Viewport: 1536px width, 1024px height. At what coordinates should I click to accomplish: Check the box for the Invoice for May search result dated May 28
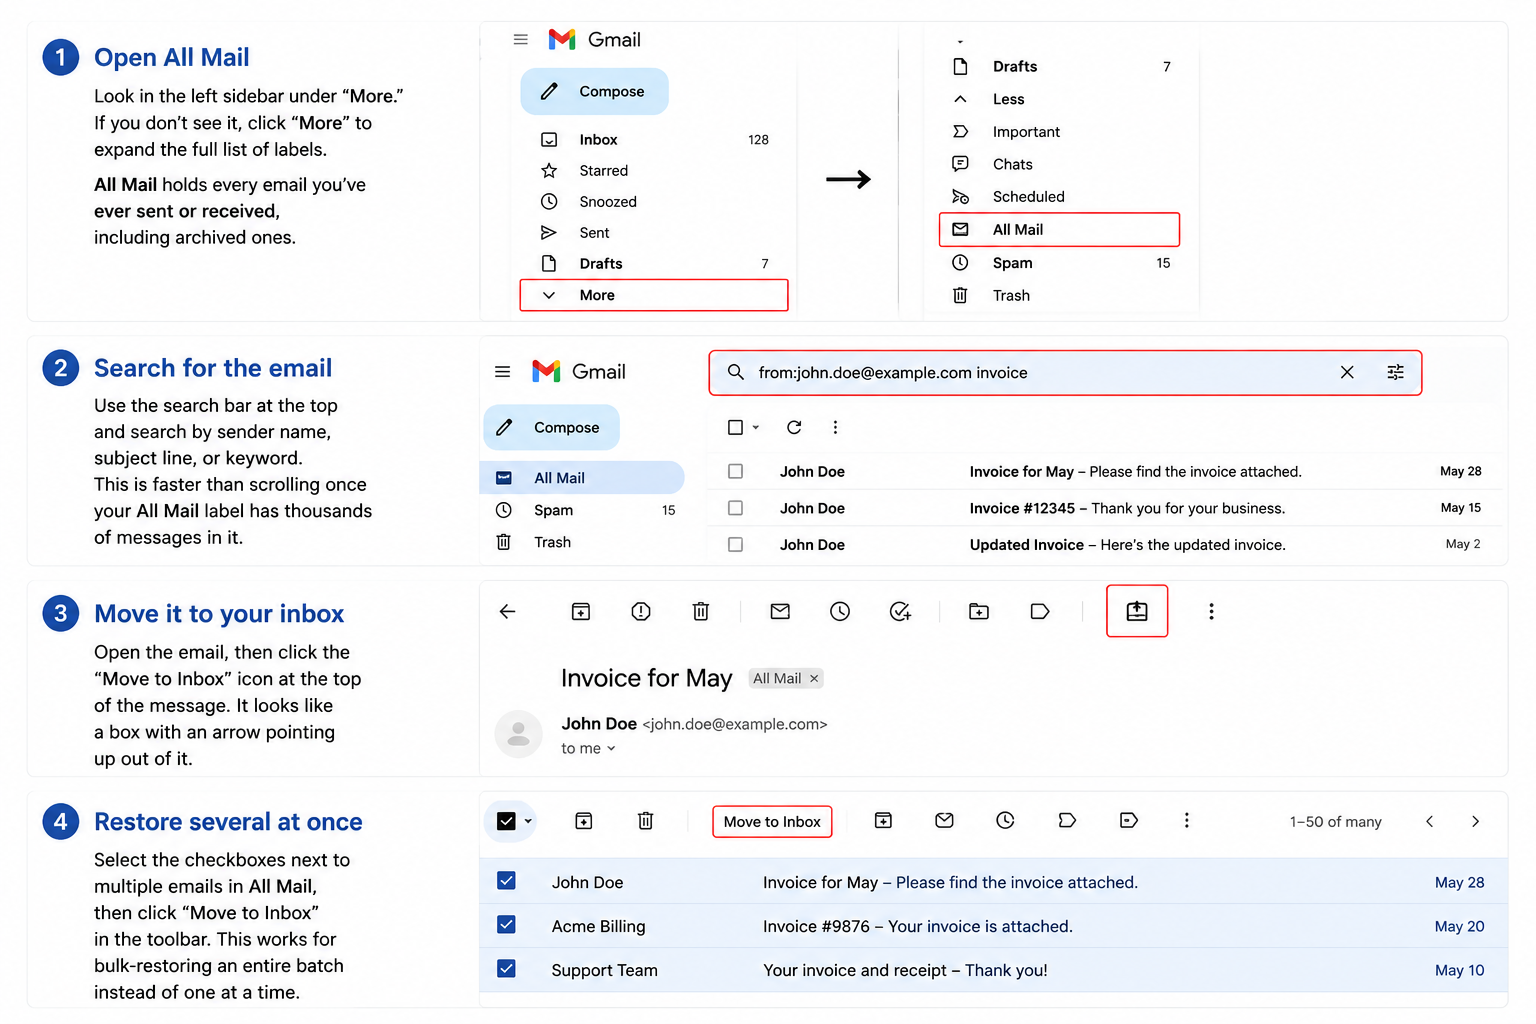tap(735, 471)
